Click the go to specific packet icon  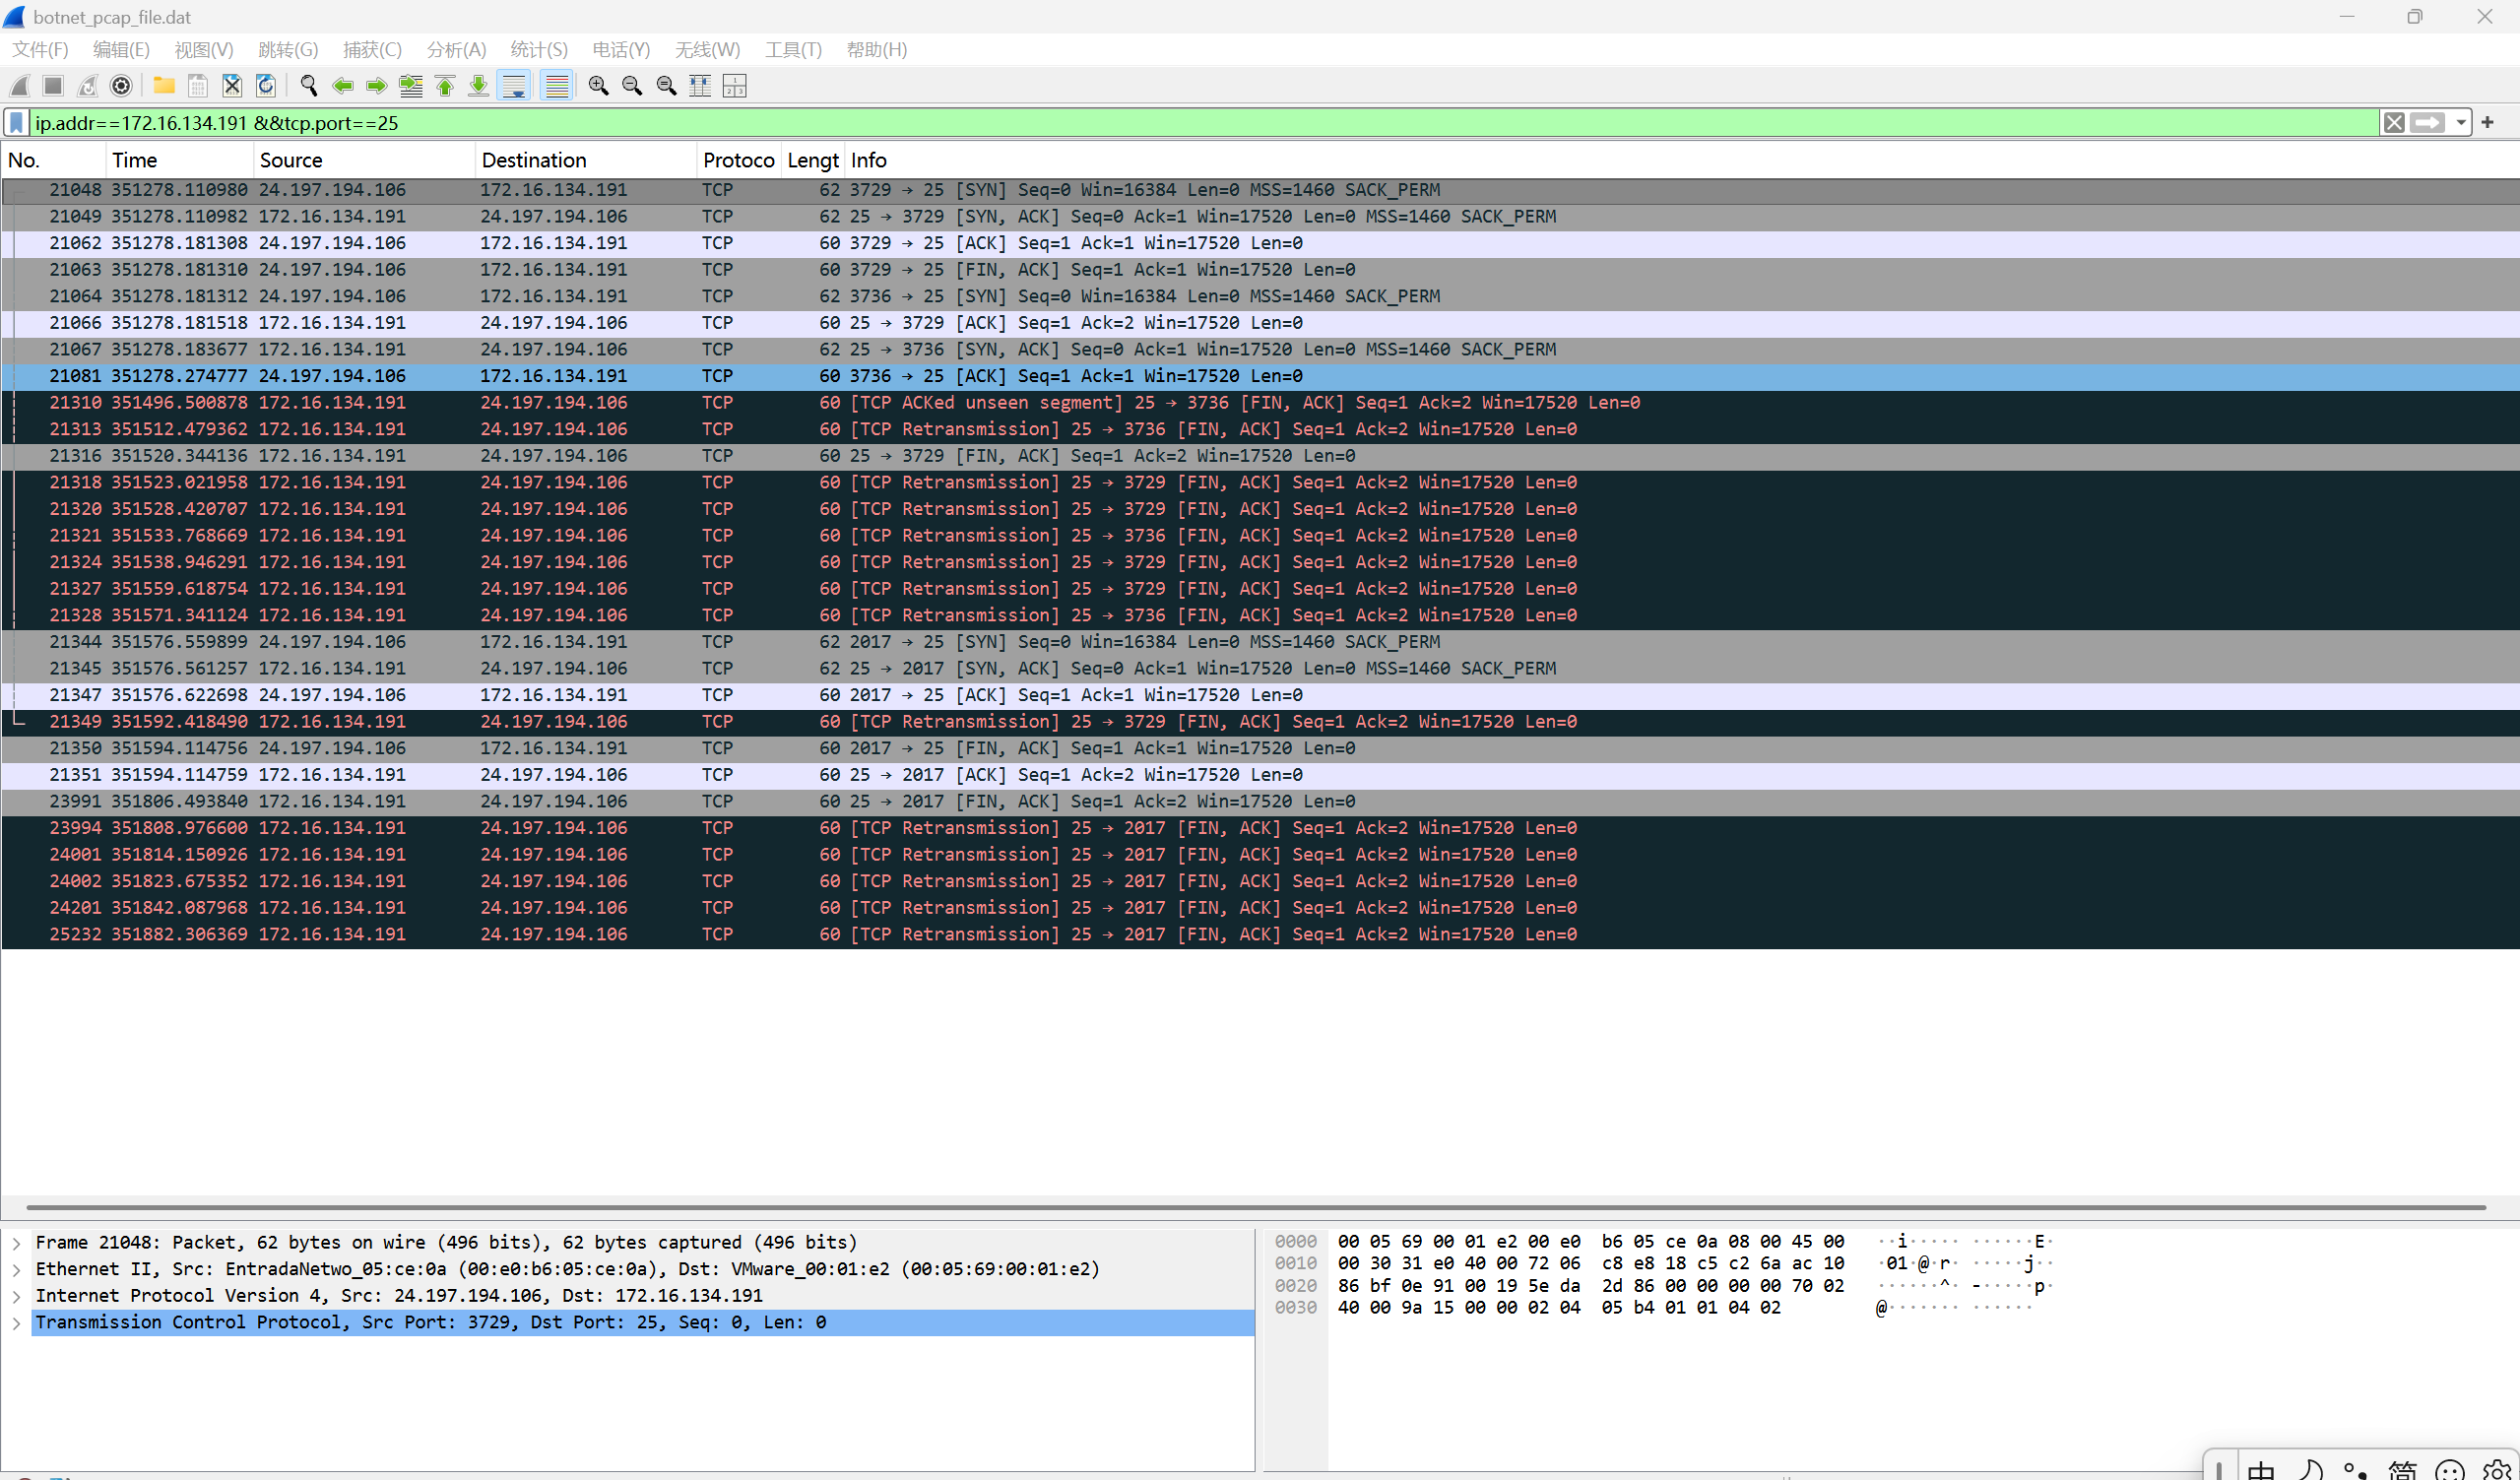pyautogui.click(x=411, y=86)
